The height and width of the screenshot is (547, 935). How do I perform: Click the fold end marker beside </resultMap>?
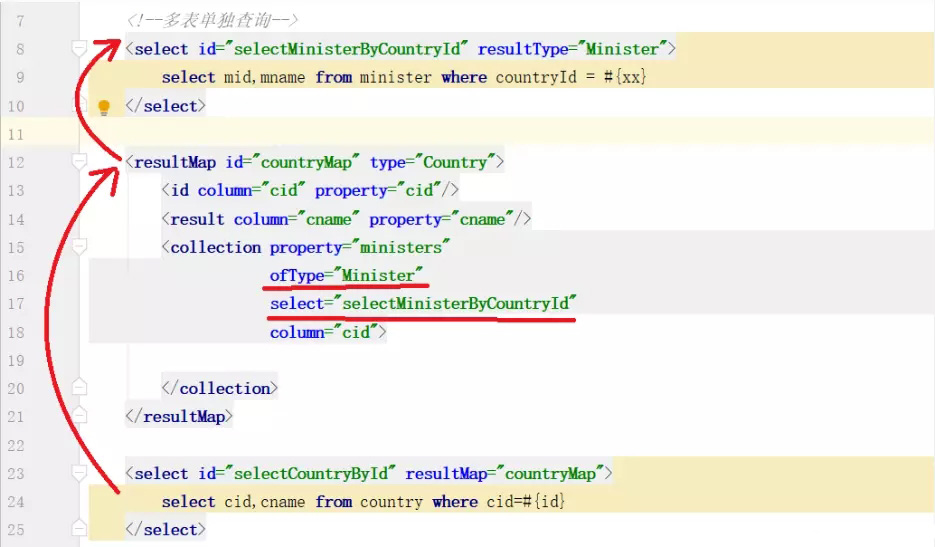[79, 415]
